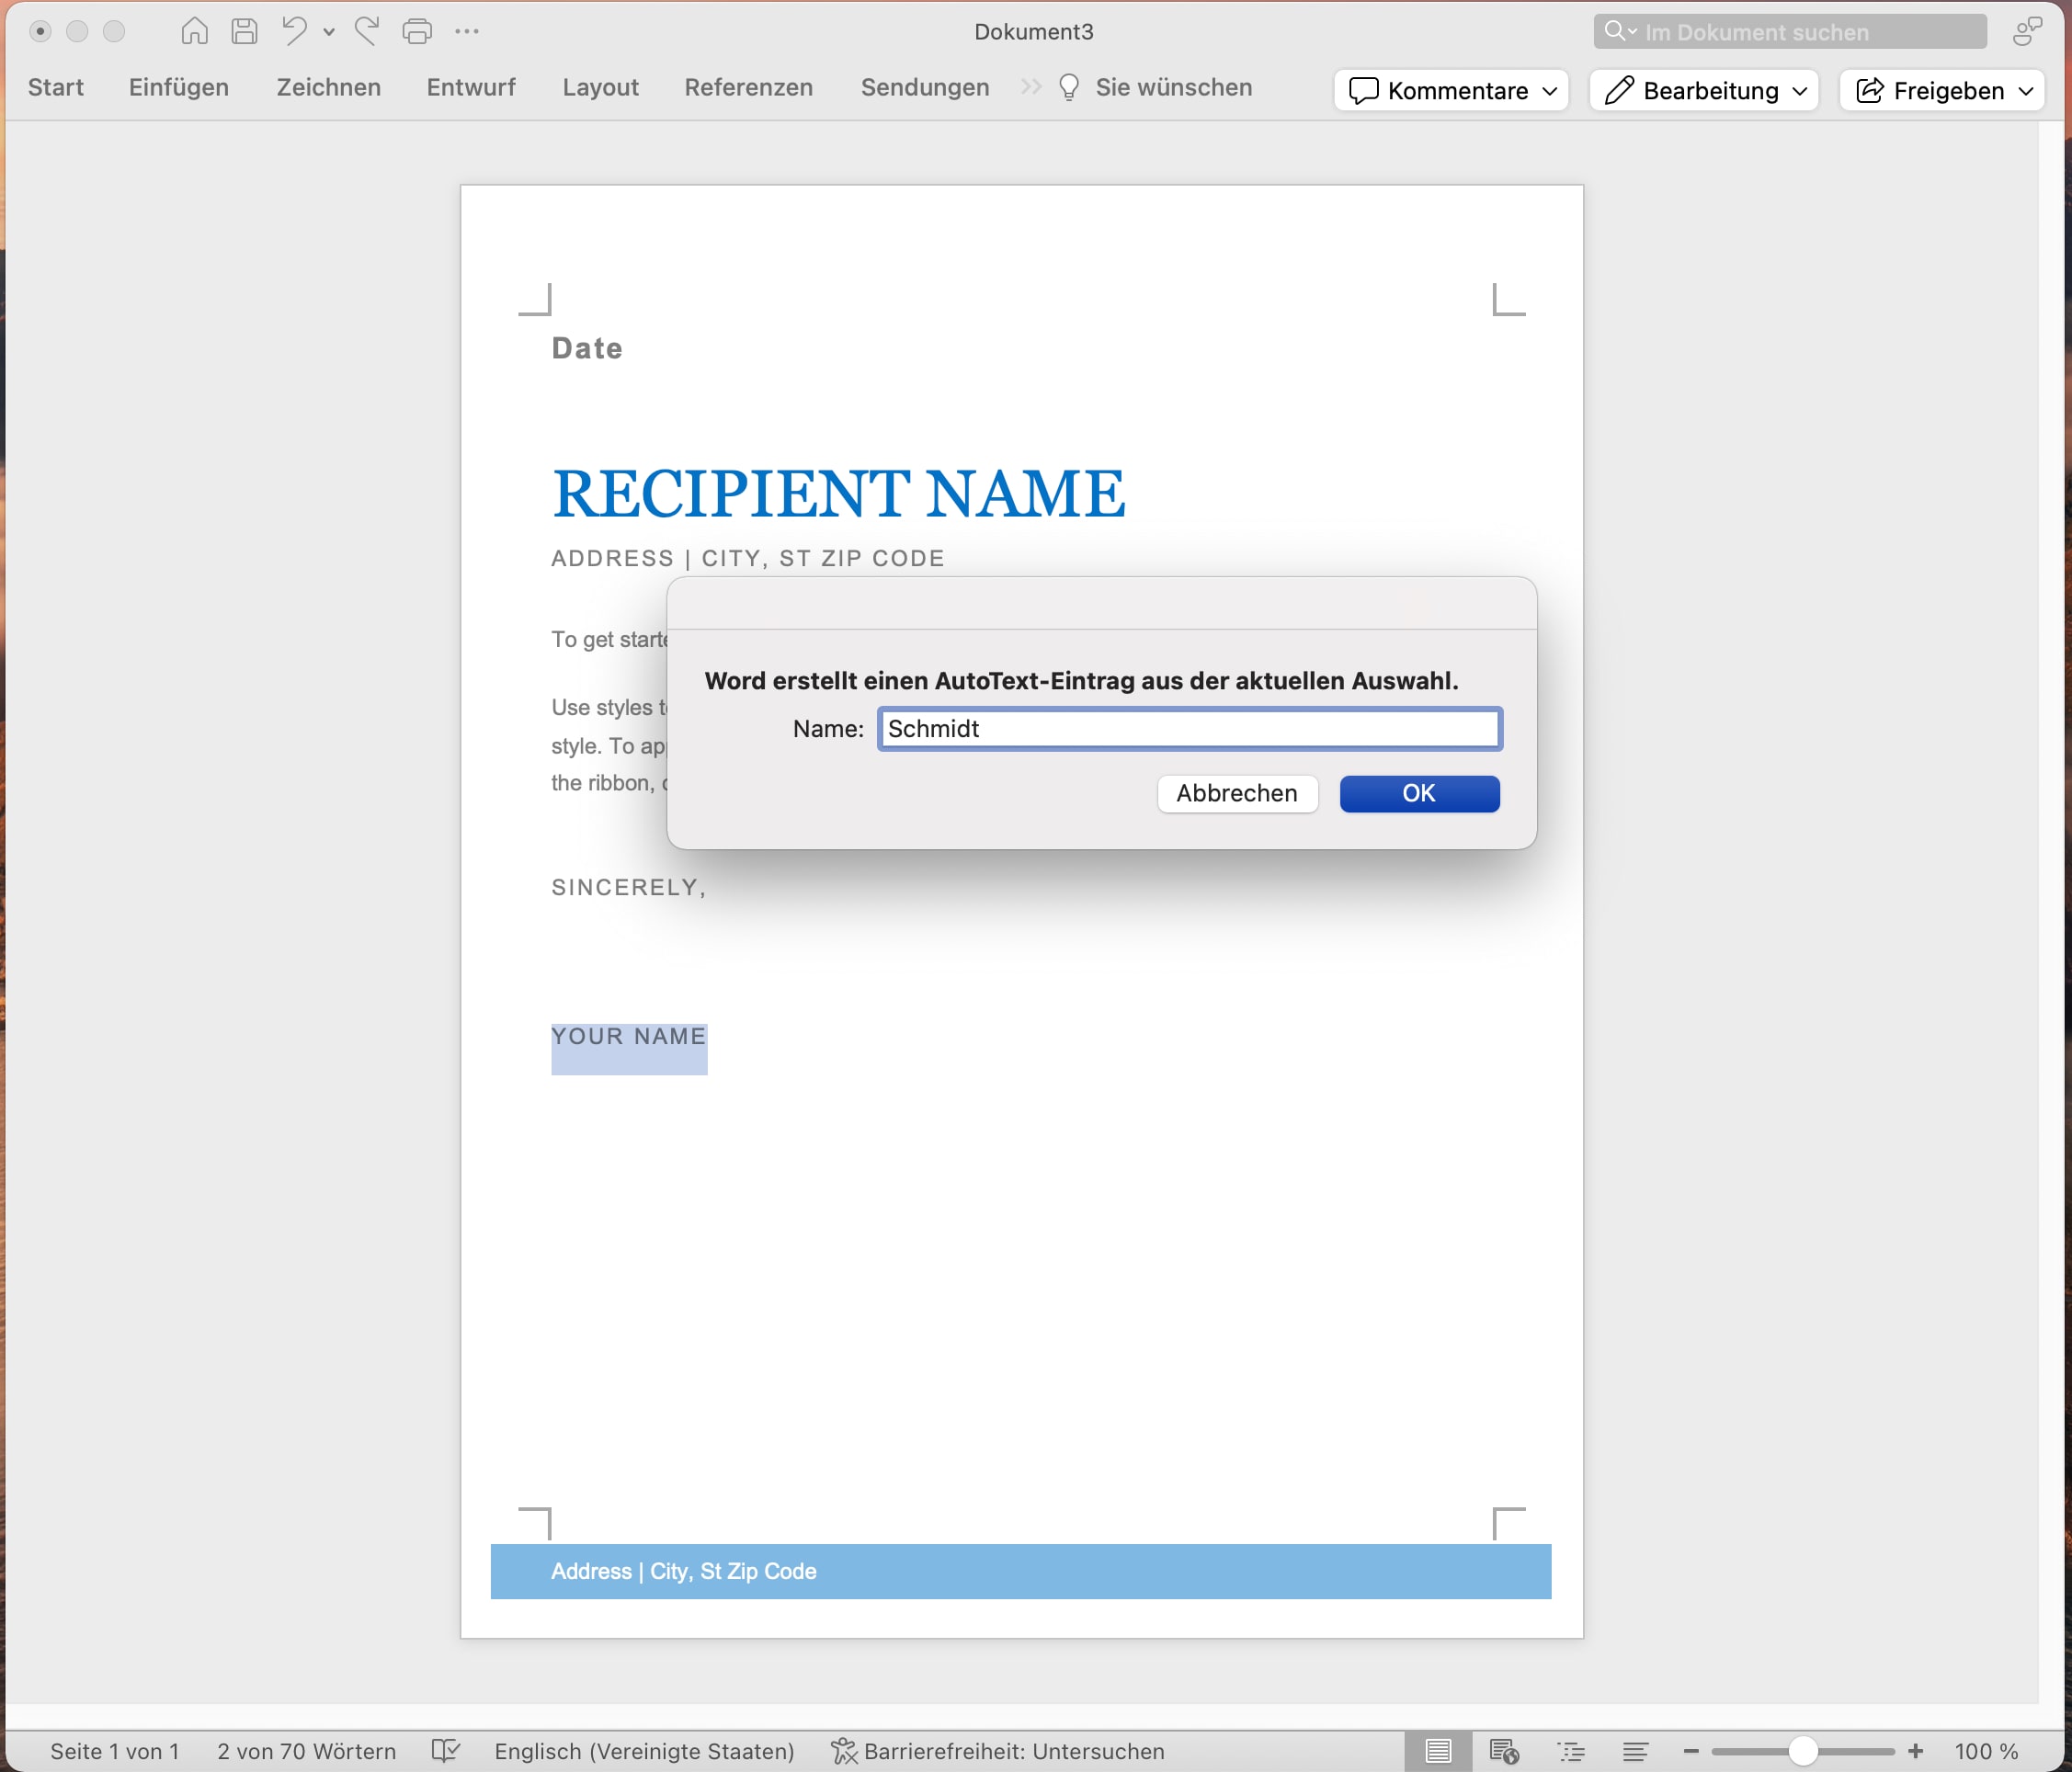This screenshot has height=1772, width=2072.
Task: Click the highlighted YOUR NAME text
Action: coord(629,1036)
